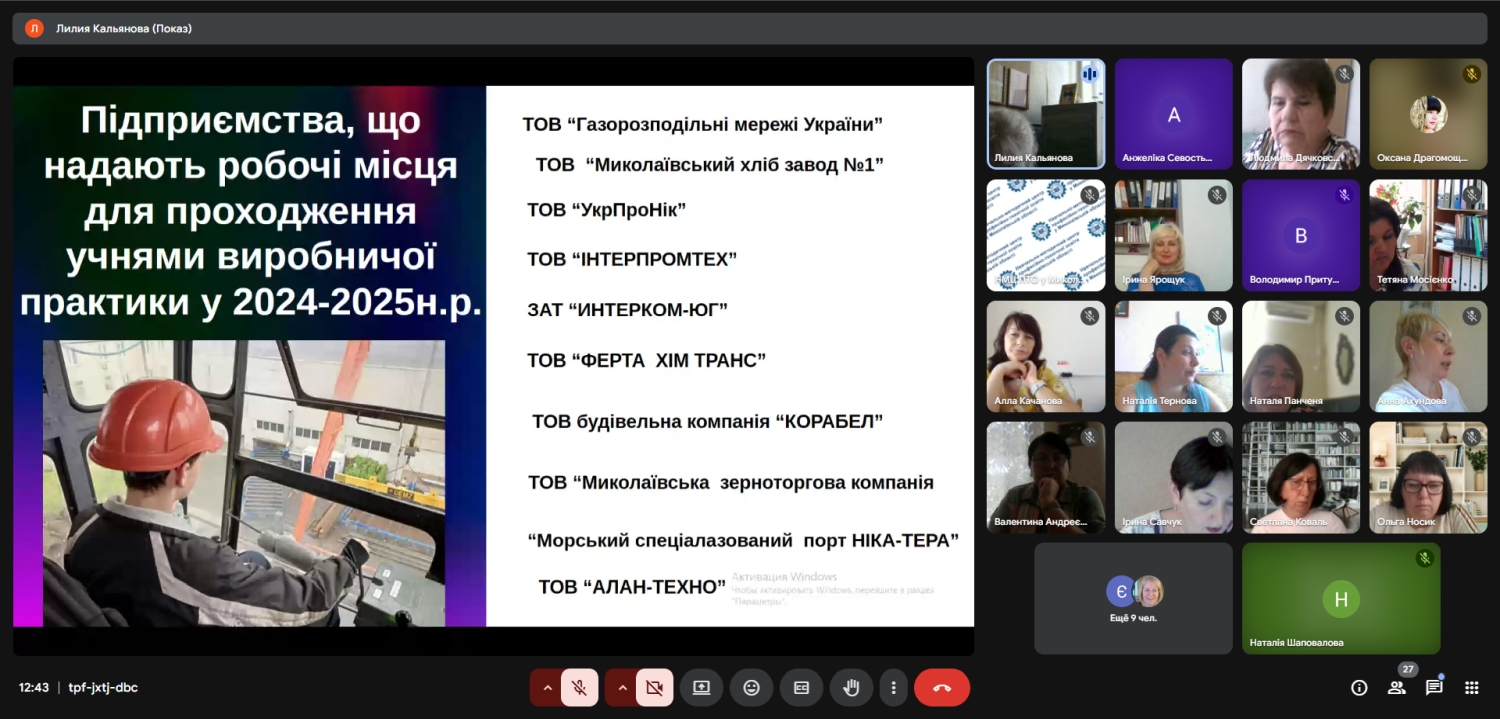Screen dimensions: 1500x719
Task: Click the presenter avatar 'Л' in top bar
Action: [34, 28]
